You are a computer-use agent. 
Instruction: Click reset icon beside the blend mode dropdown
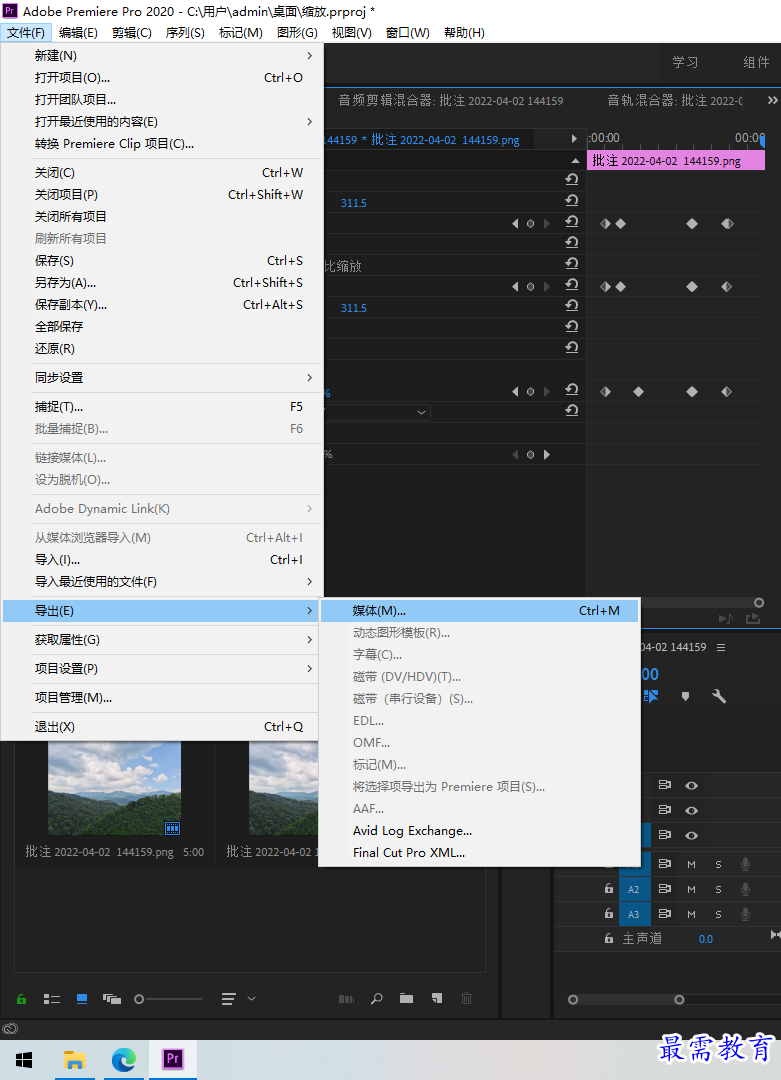pos(572,411)
